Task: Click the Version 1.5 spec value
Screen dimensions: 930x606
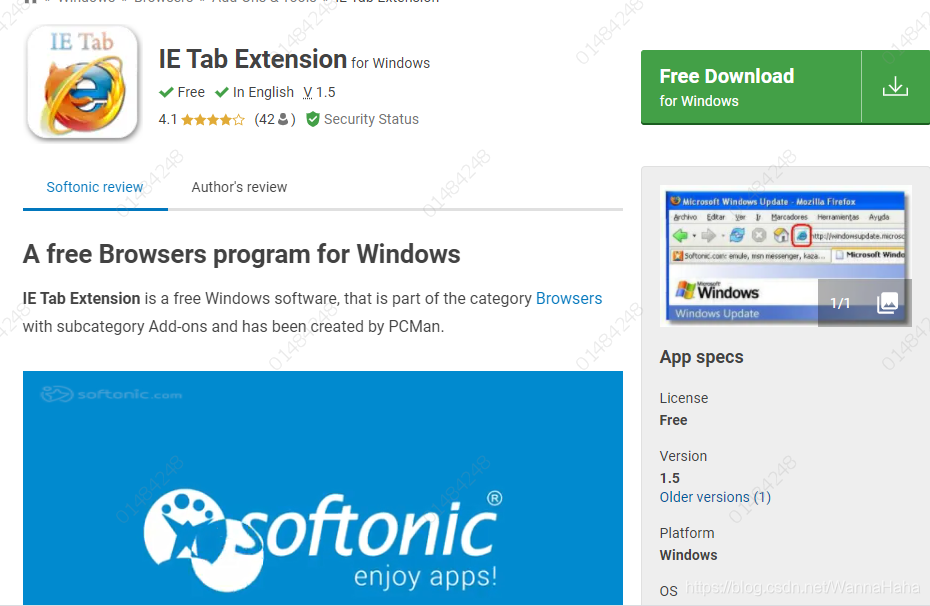Action: click(670, 478)
